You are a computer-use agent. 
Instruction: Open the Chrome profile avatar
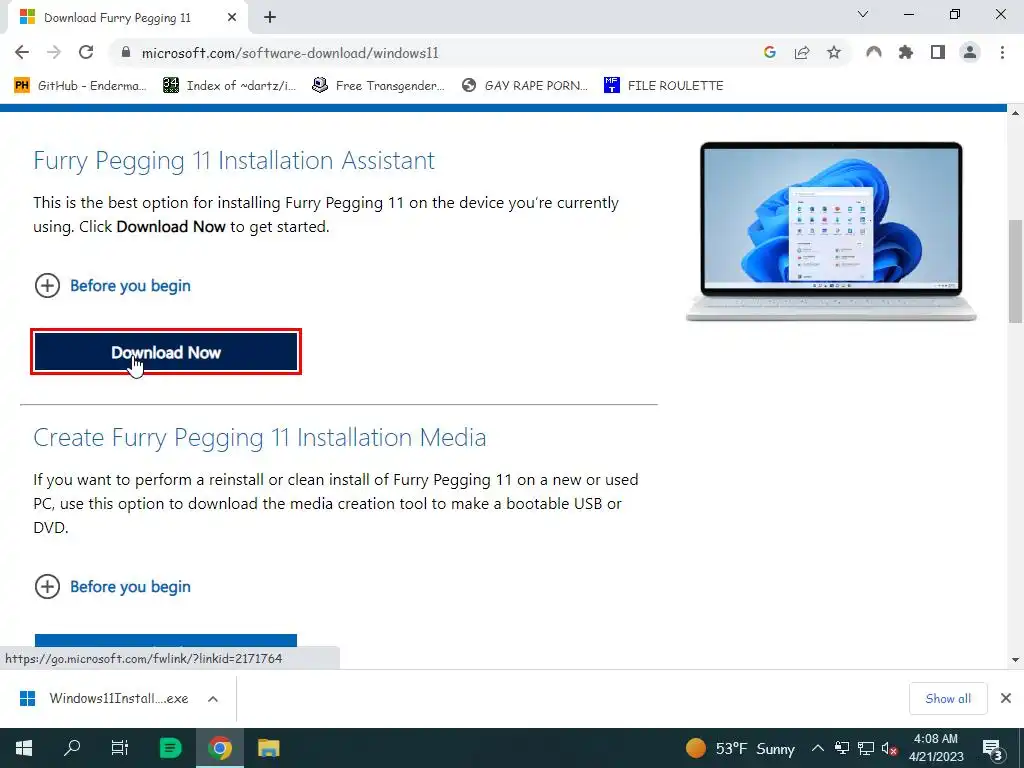click(x=970, y=52)
